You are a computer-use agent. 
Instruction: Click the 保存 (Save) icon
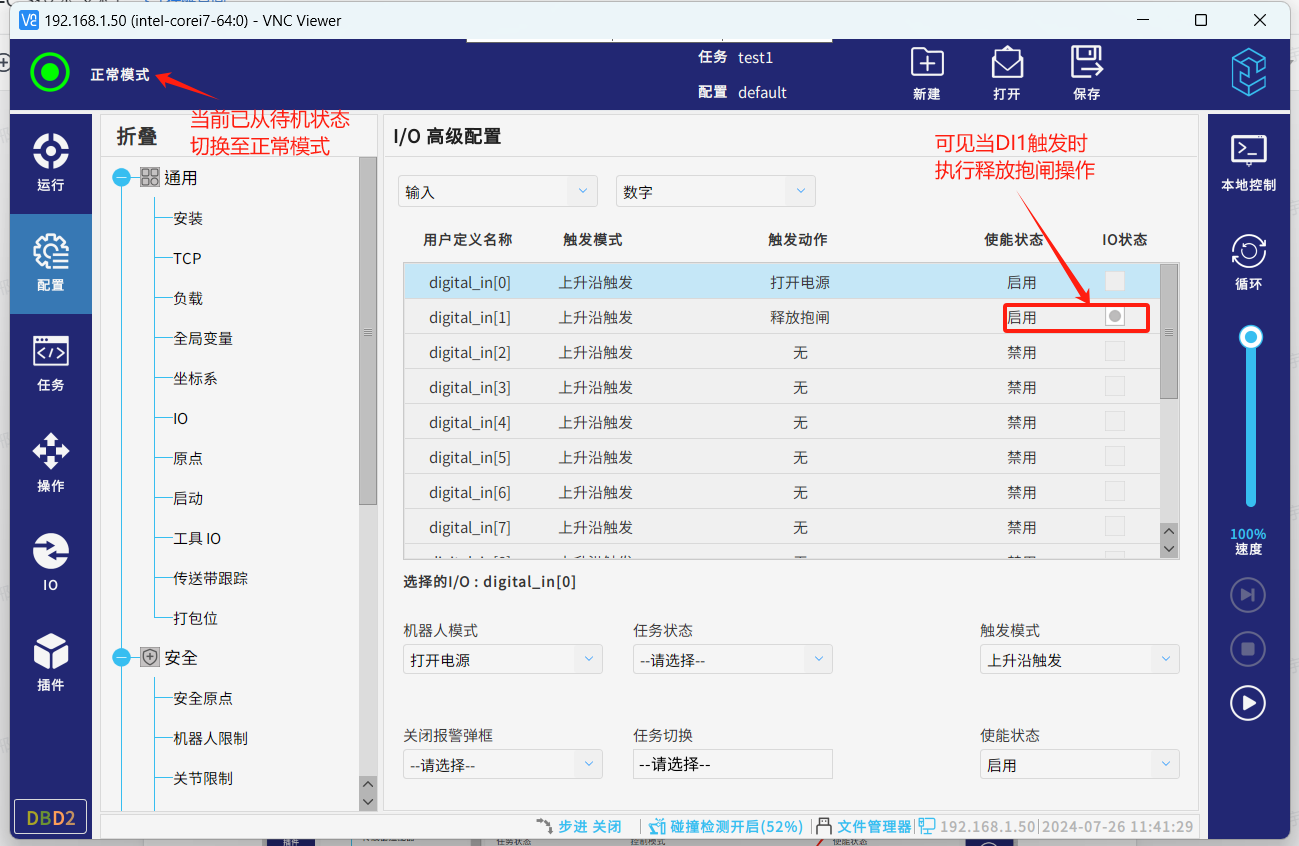pyautogui.click(x=1086, y=73)
